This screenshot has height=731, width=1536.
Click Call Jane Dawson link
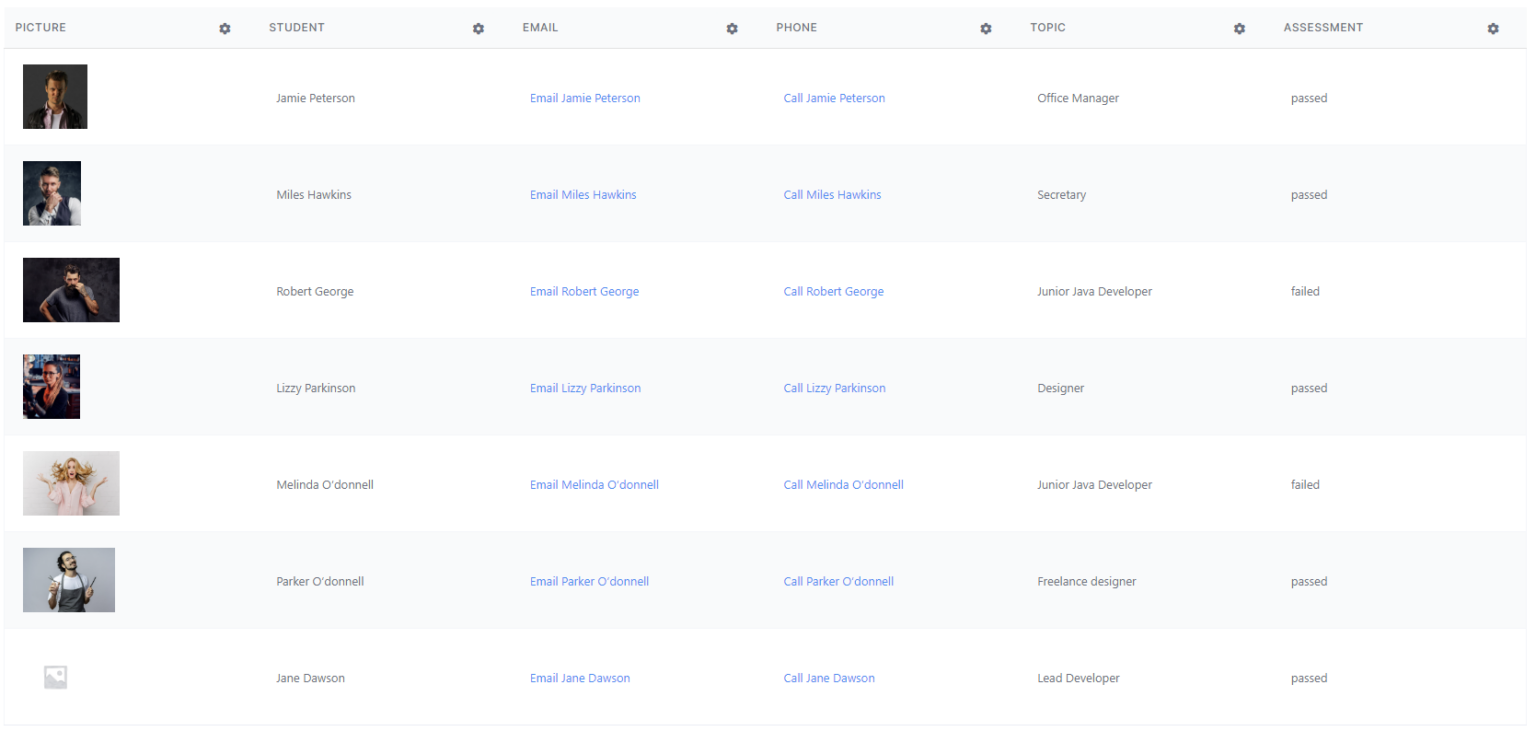tap(829, 678)
